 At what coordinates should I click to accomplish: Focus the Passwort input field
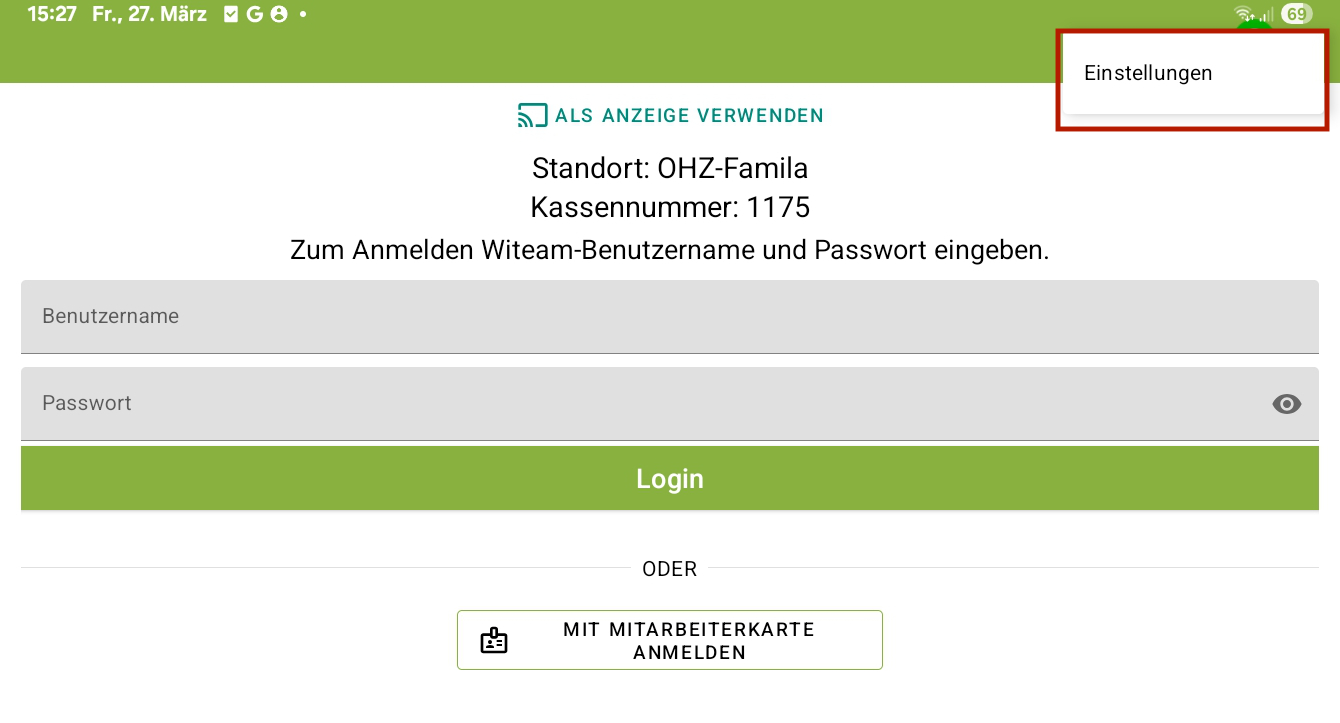[x=640, y=404]
